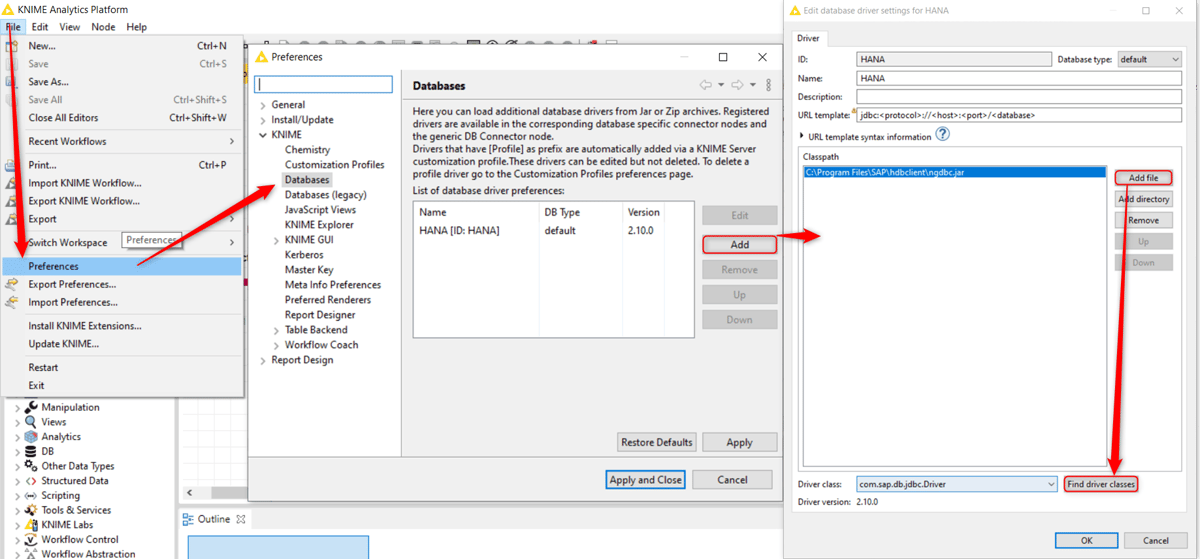Open the Databases page menu (three dots)
Viewport: 1200px width, 559px height.
(768, 86)
